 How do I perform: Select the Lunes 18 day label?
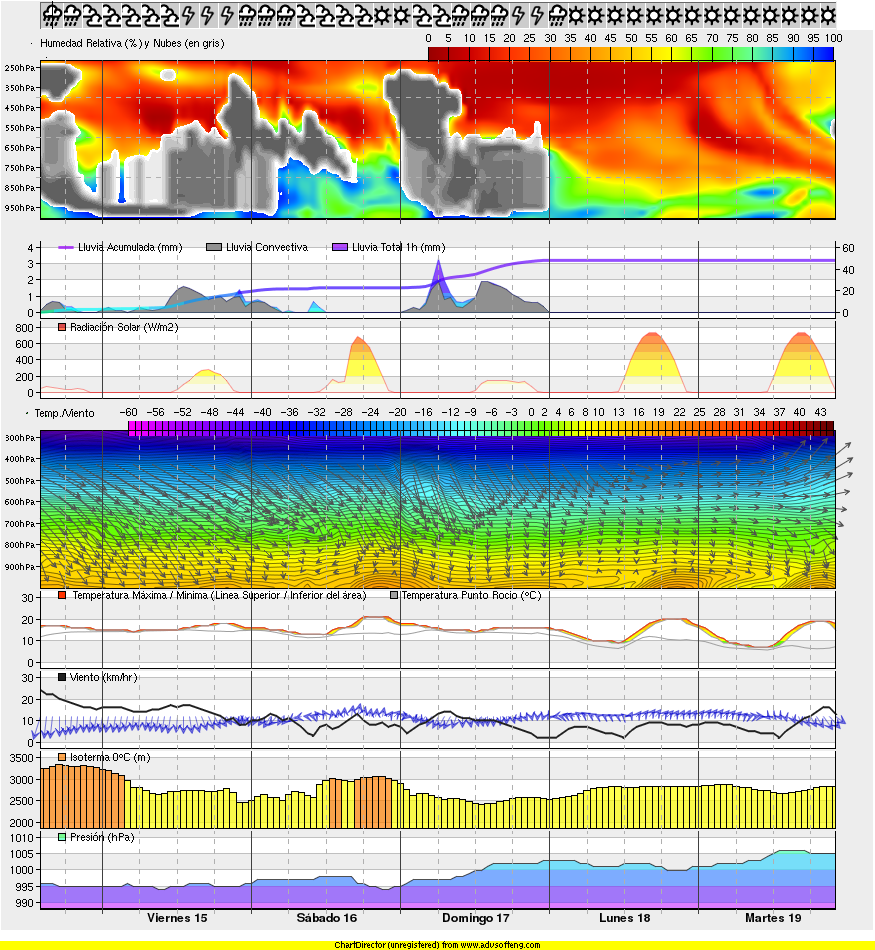pyautogui.click(x=625, y=918)
